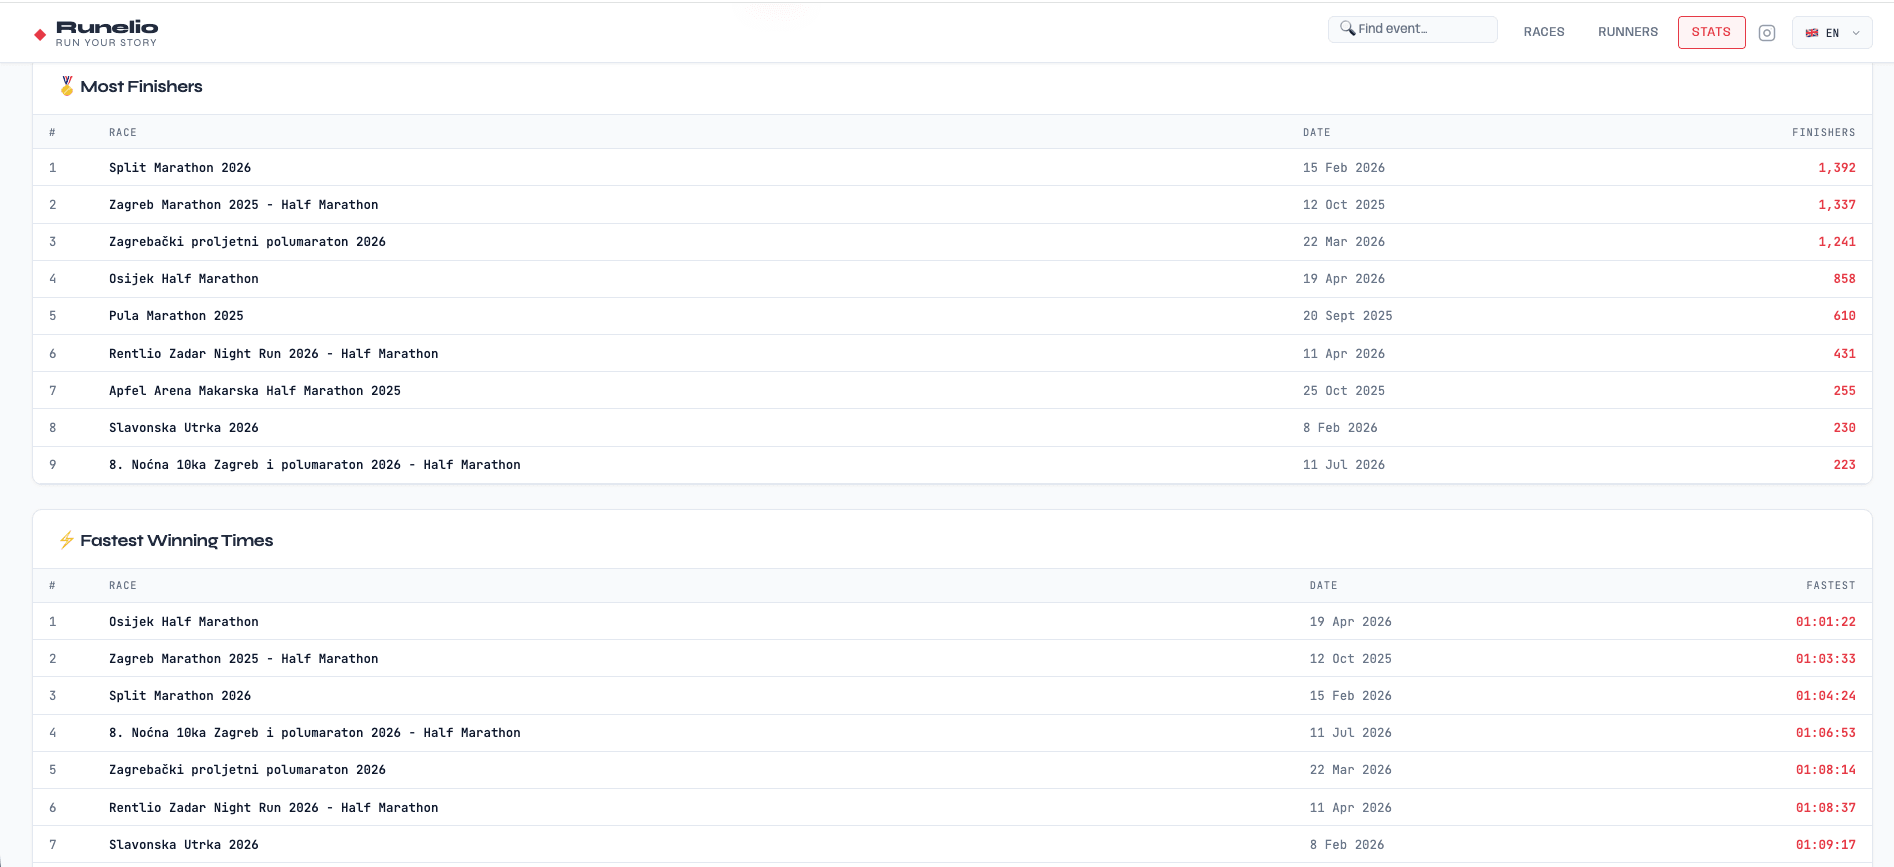Open Osijek Half Marathon in Most Finishers

pyautogui.click(x=184, y=279)
